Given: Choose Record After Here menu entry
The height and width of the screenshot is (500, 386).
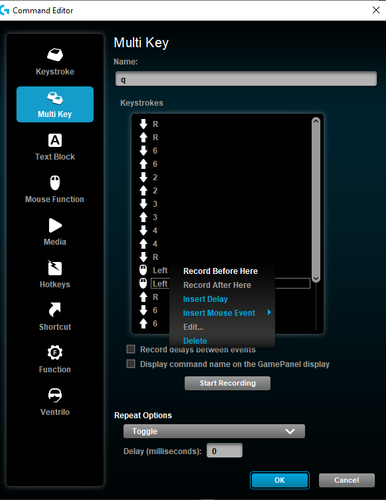Looking at the screenshot, I should click(217, 285).
